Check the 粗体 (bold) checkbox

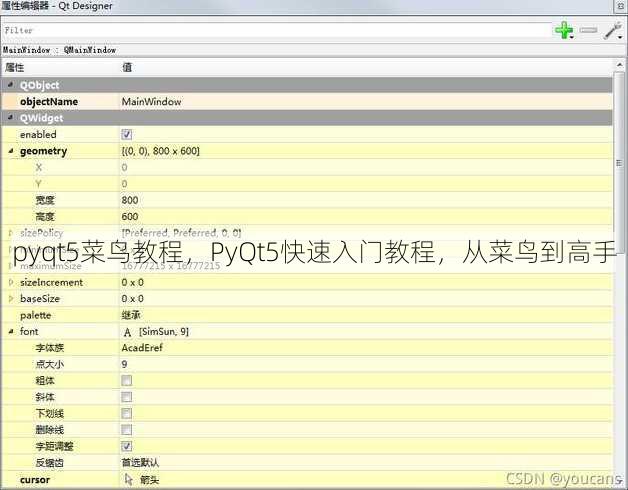pos(127,380)
